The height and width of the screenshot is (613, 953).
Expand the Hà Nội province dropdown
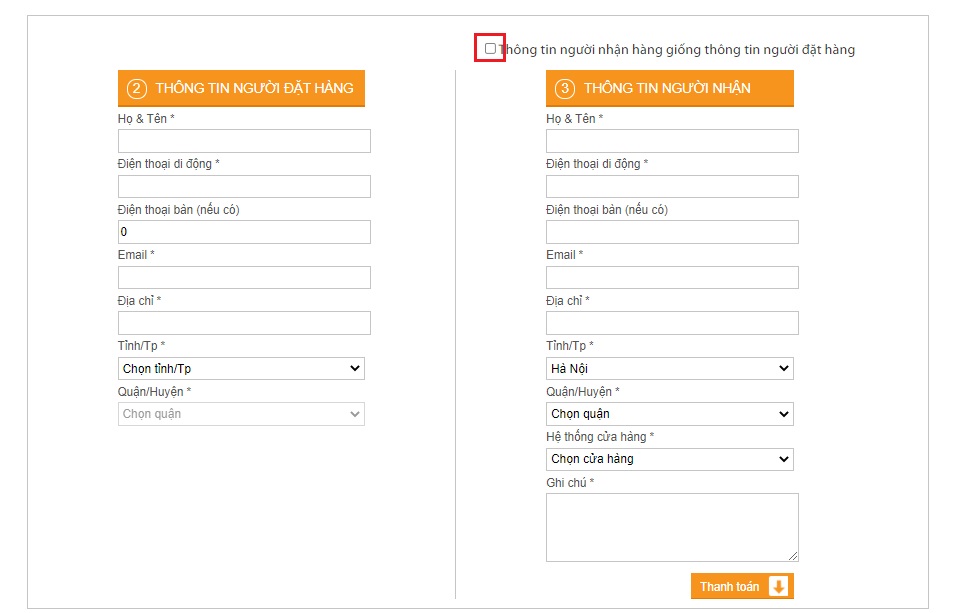(x=670, y=369)
